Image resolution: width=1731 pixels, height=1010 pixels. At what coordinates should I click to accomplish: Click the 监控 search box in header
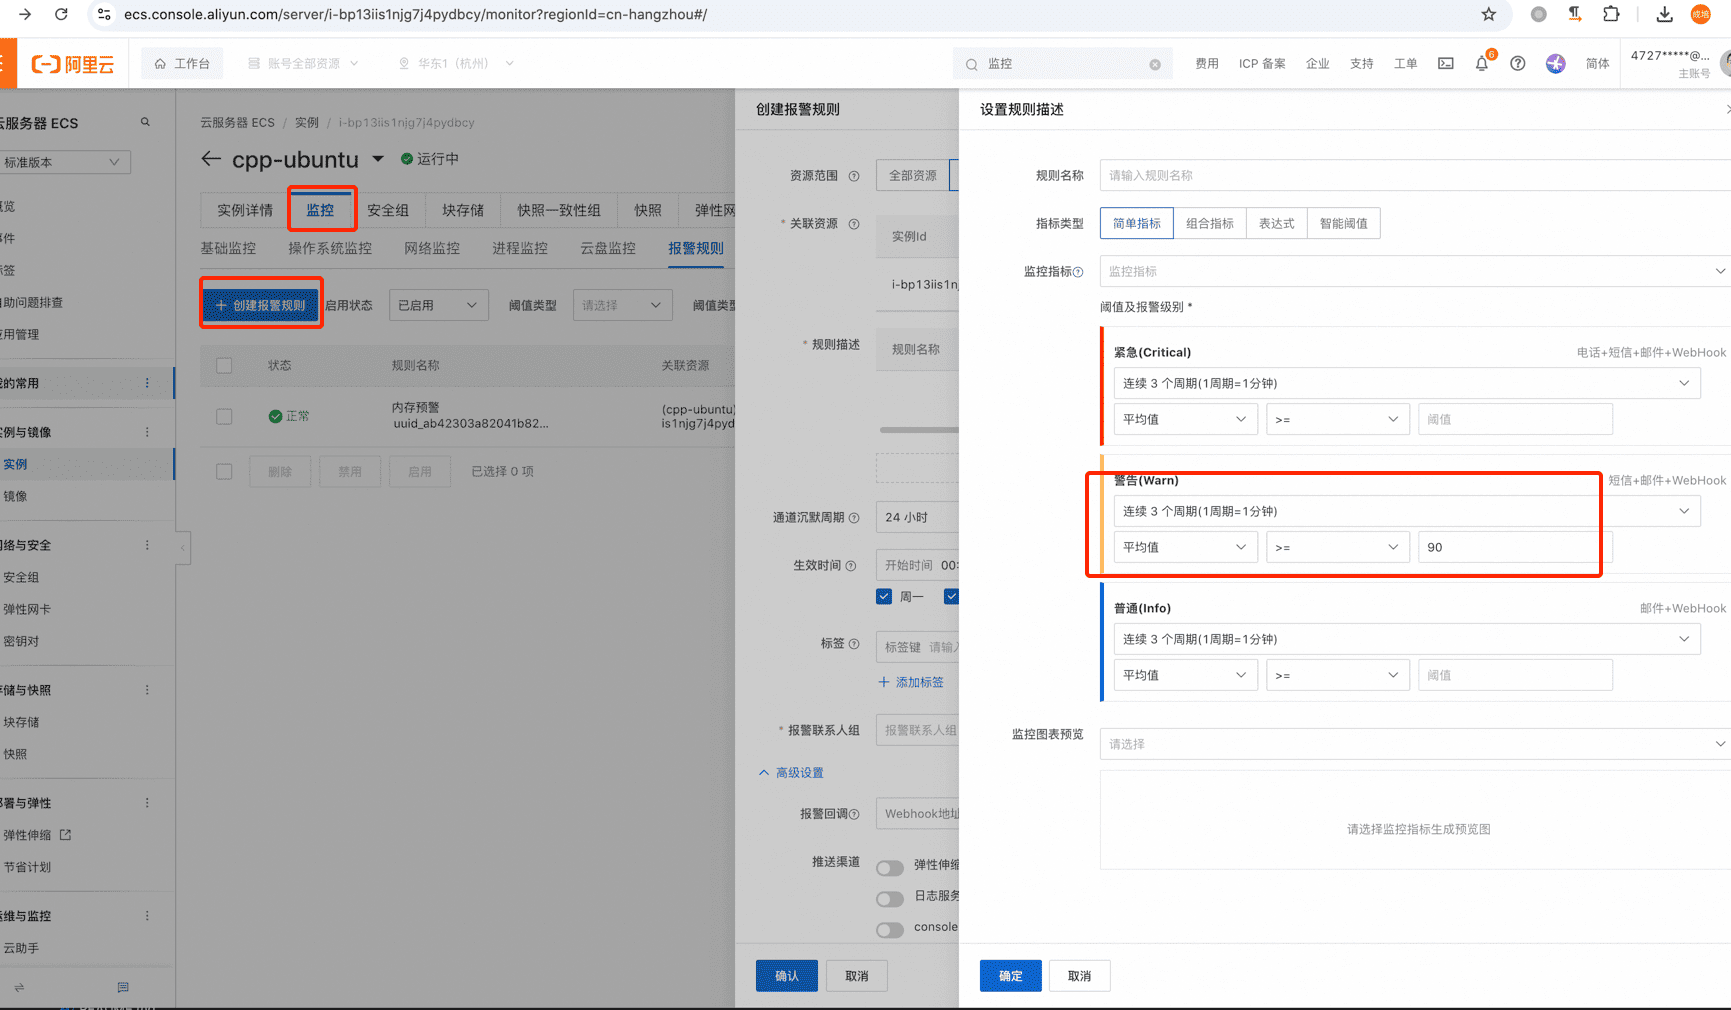tap(1061, 64)
